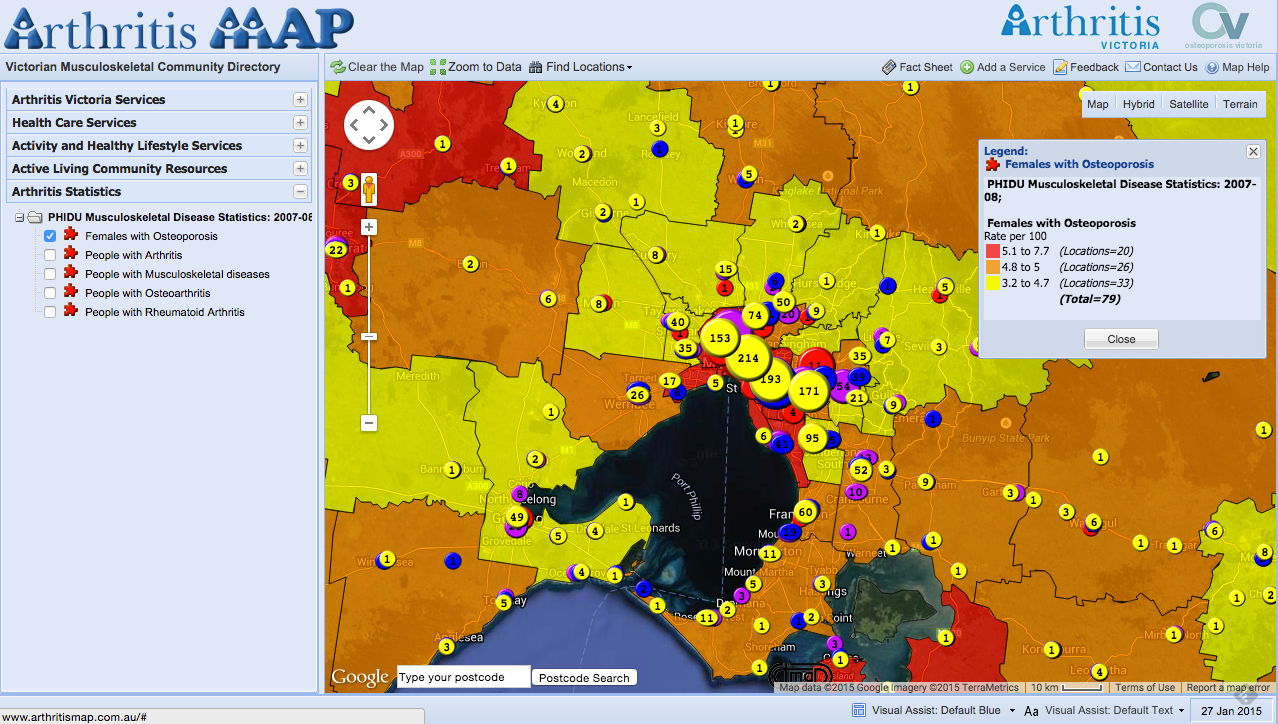
Task: Click the Type your postcode input field
Action: tap(463, 677)
